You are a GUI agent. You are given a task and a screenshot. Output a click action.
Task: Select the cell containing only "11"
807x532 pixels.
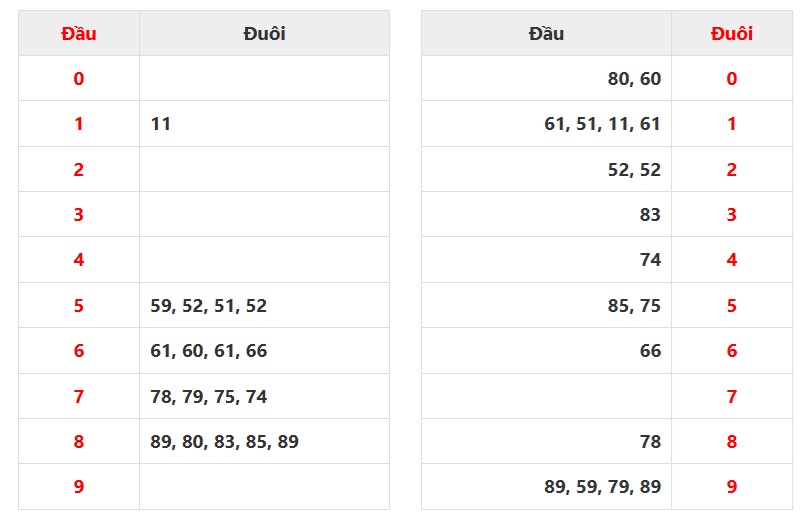(x=161, y=124)
